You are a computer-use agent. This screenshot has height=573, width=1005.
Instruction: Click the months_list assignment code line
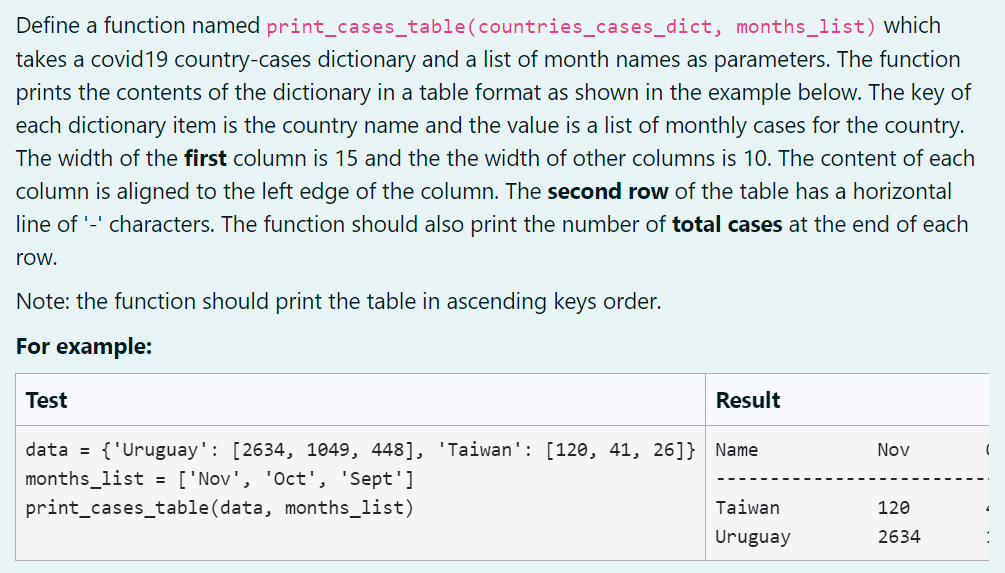(x=220, y=479)
